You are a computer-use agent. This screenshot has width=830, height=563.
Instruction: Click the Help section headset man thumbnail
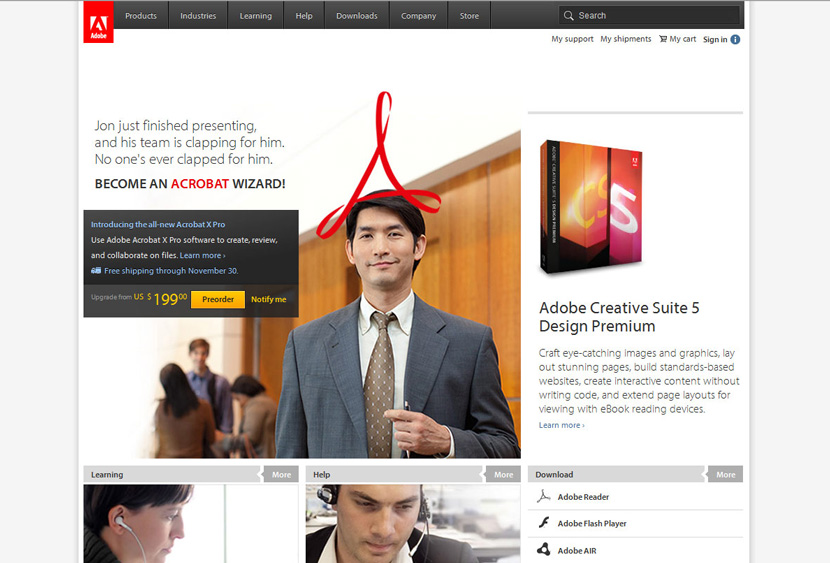(413, 524)
